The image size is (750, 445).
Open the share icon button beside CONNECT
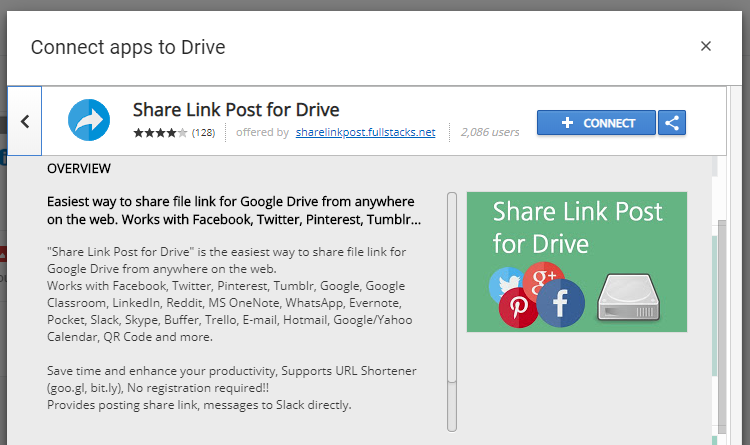pos(672,123)
